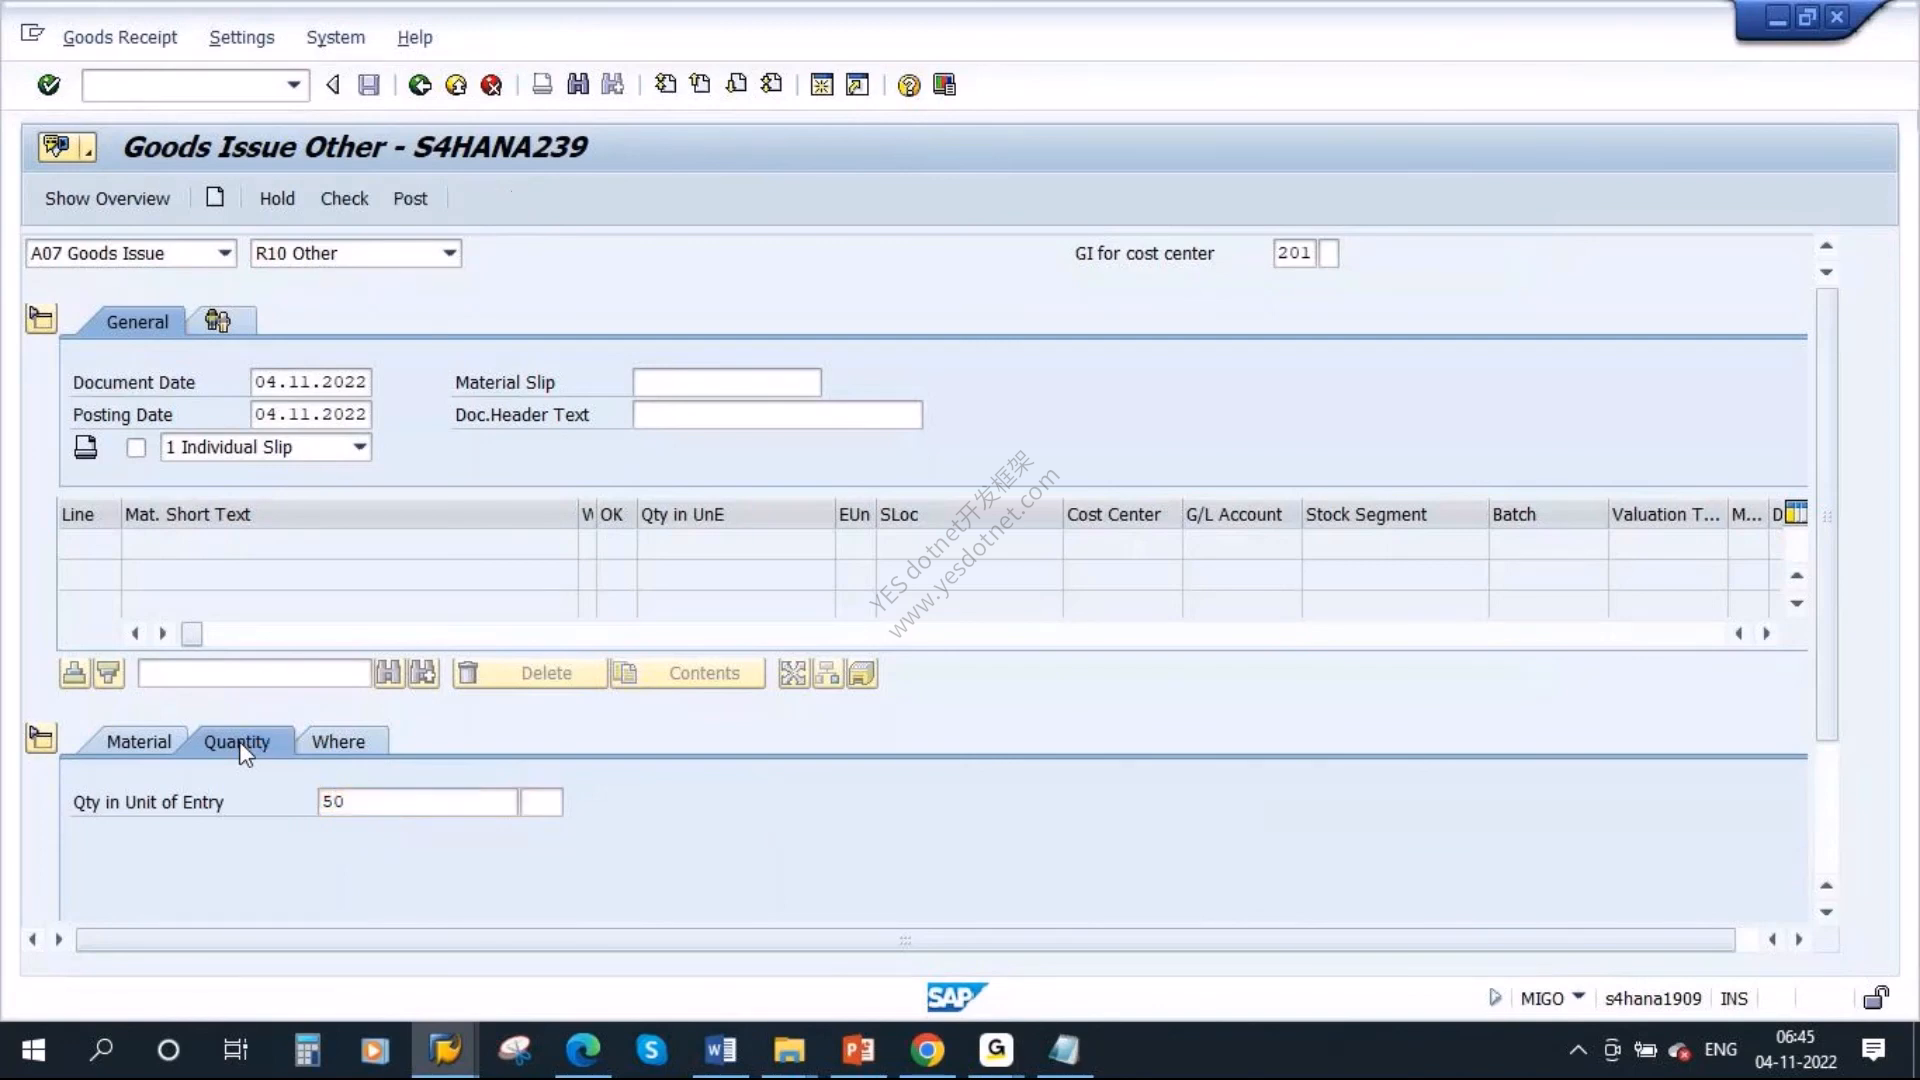Image resolution: width=1920 pixels, height=1080 pixels.
Task: Click the bottom horizontal scrollbar
Action: 905,940
